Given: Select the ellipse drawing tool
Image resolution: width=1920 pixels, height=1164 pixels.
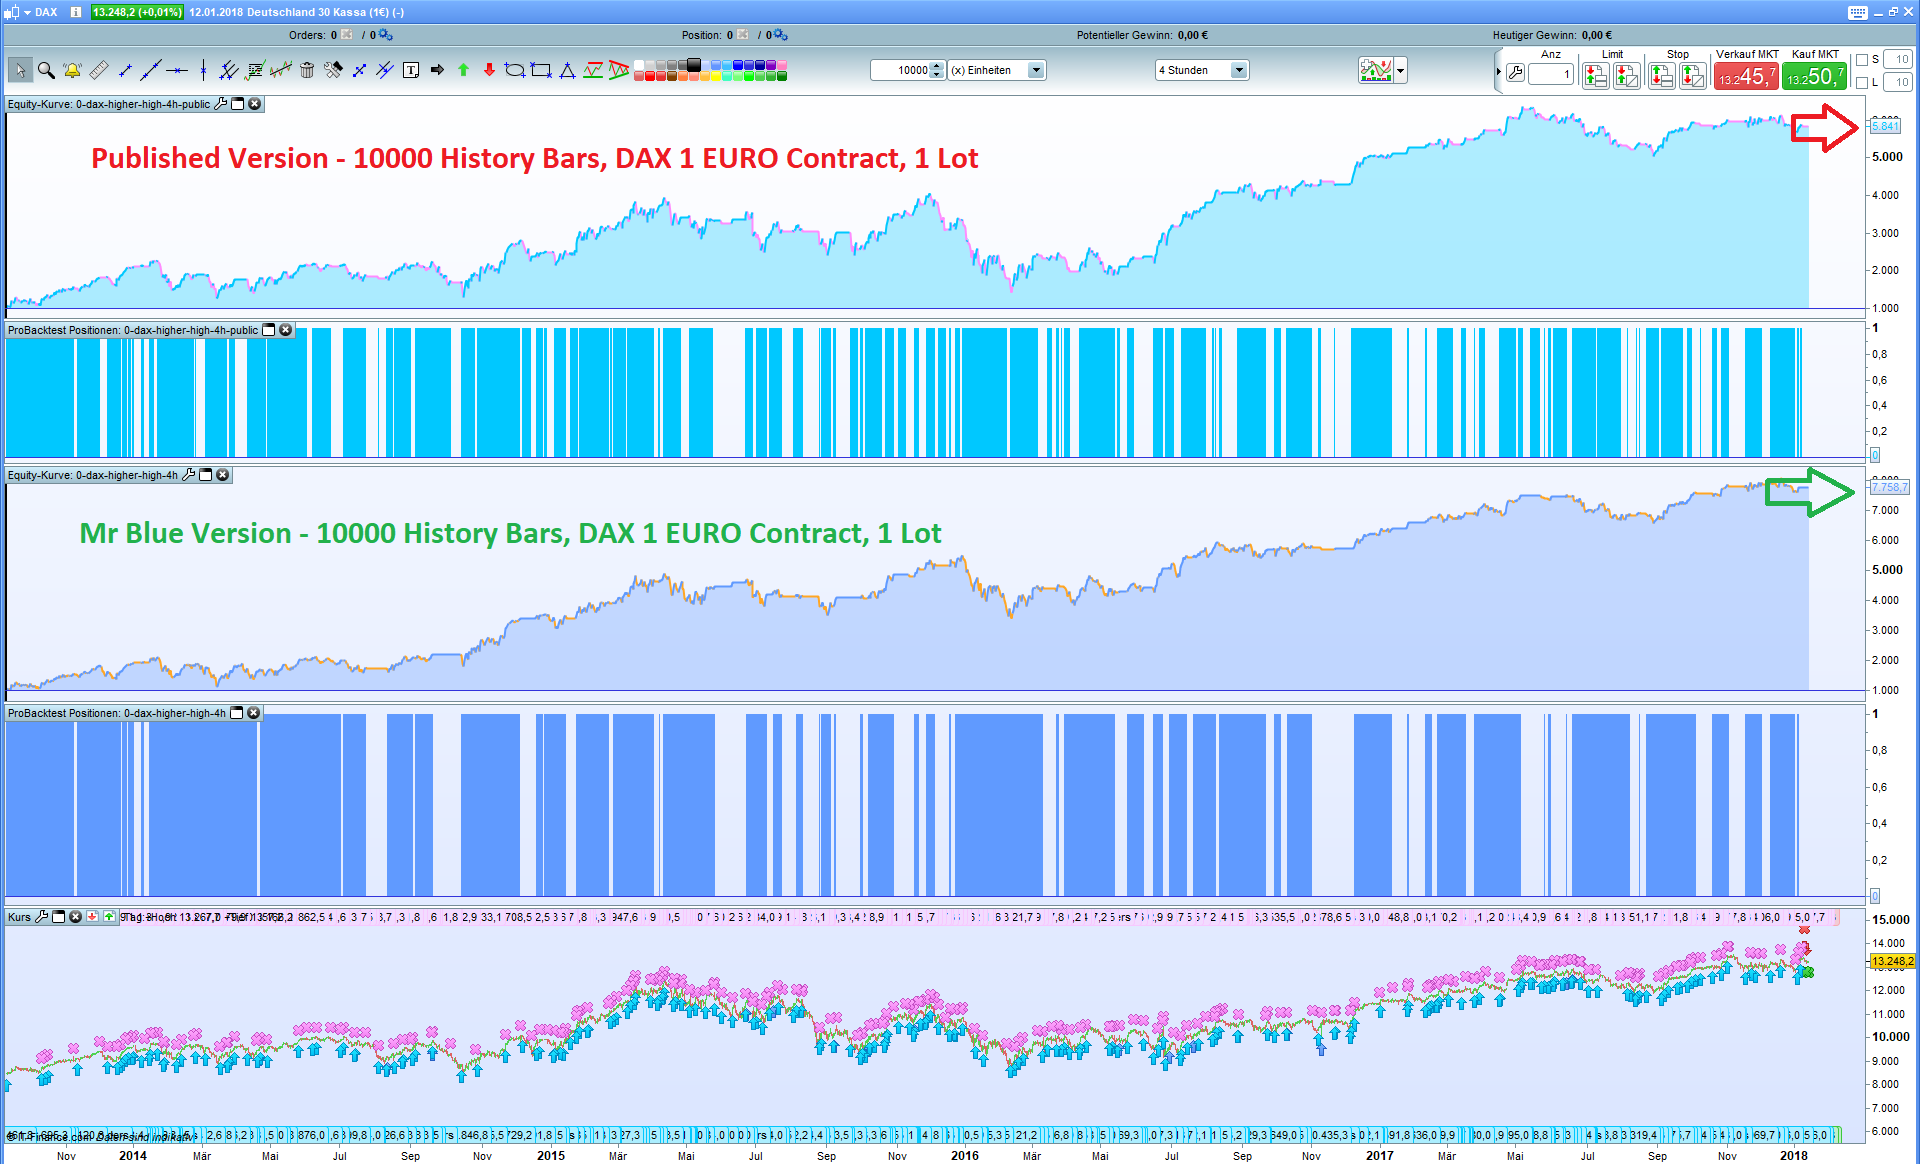Looking at the screenshot, I should (x=515, y=70).
